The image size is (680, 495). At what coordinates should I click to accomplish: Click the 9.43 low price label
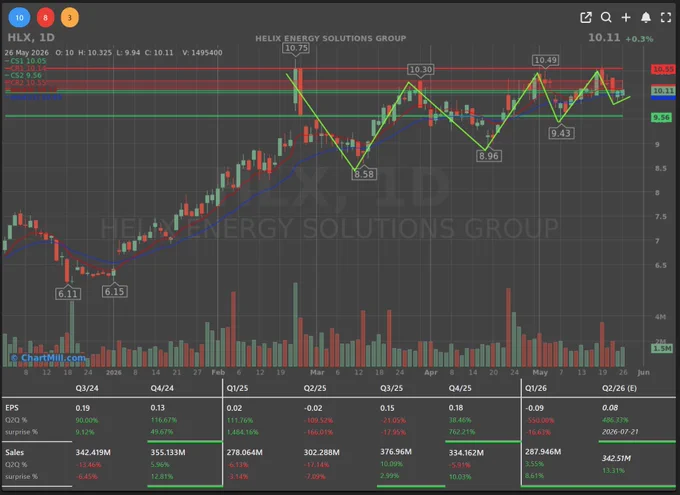(x=561, y=133)
